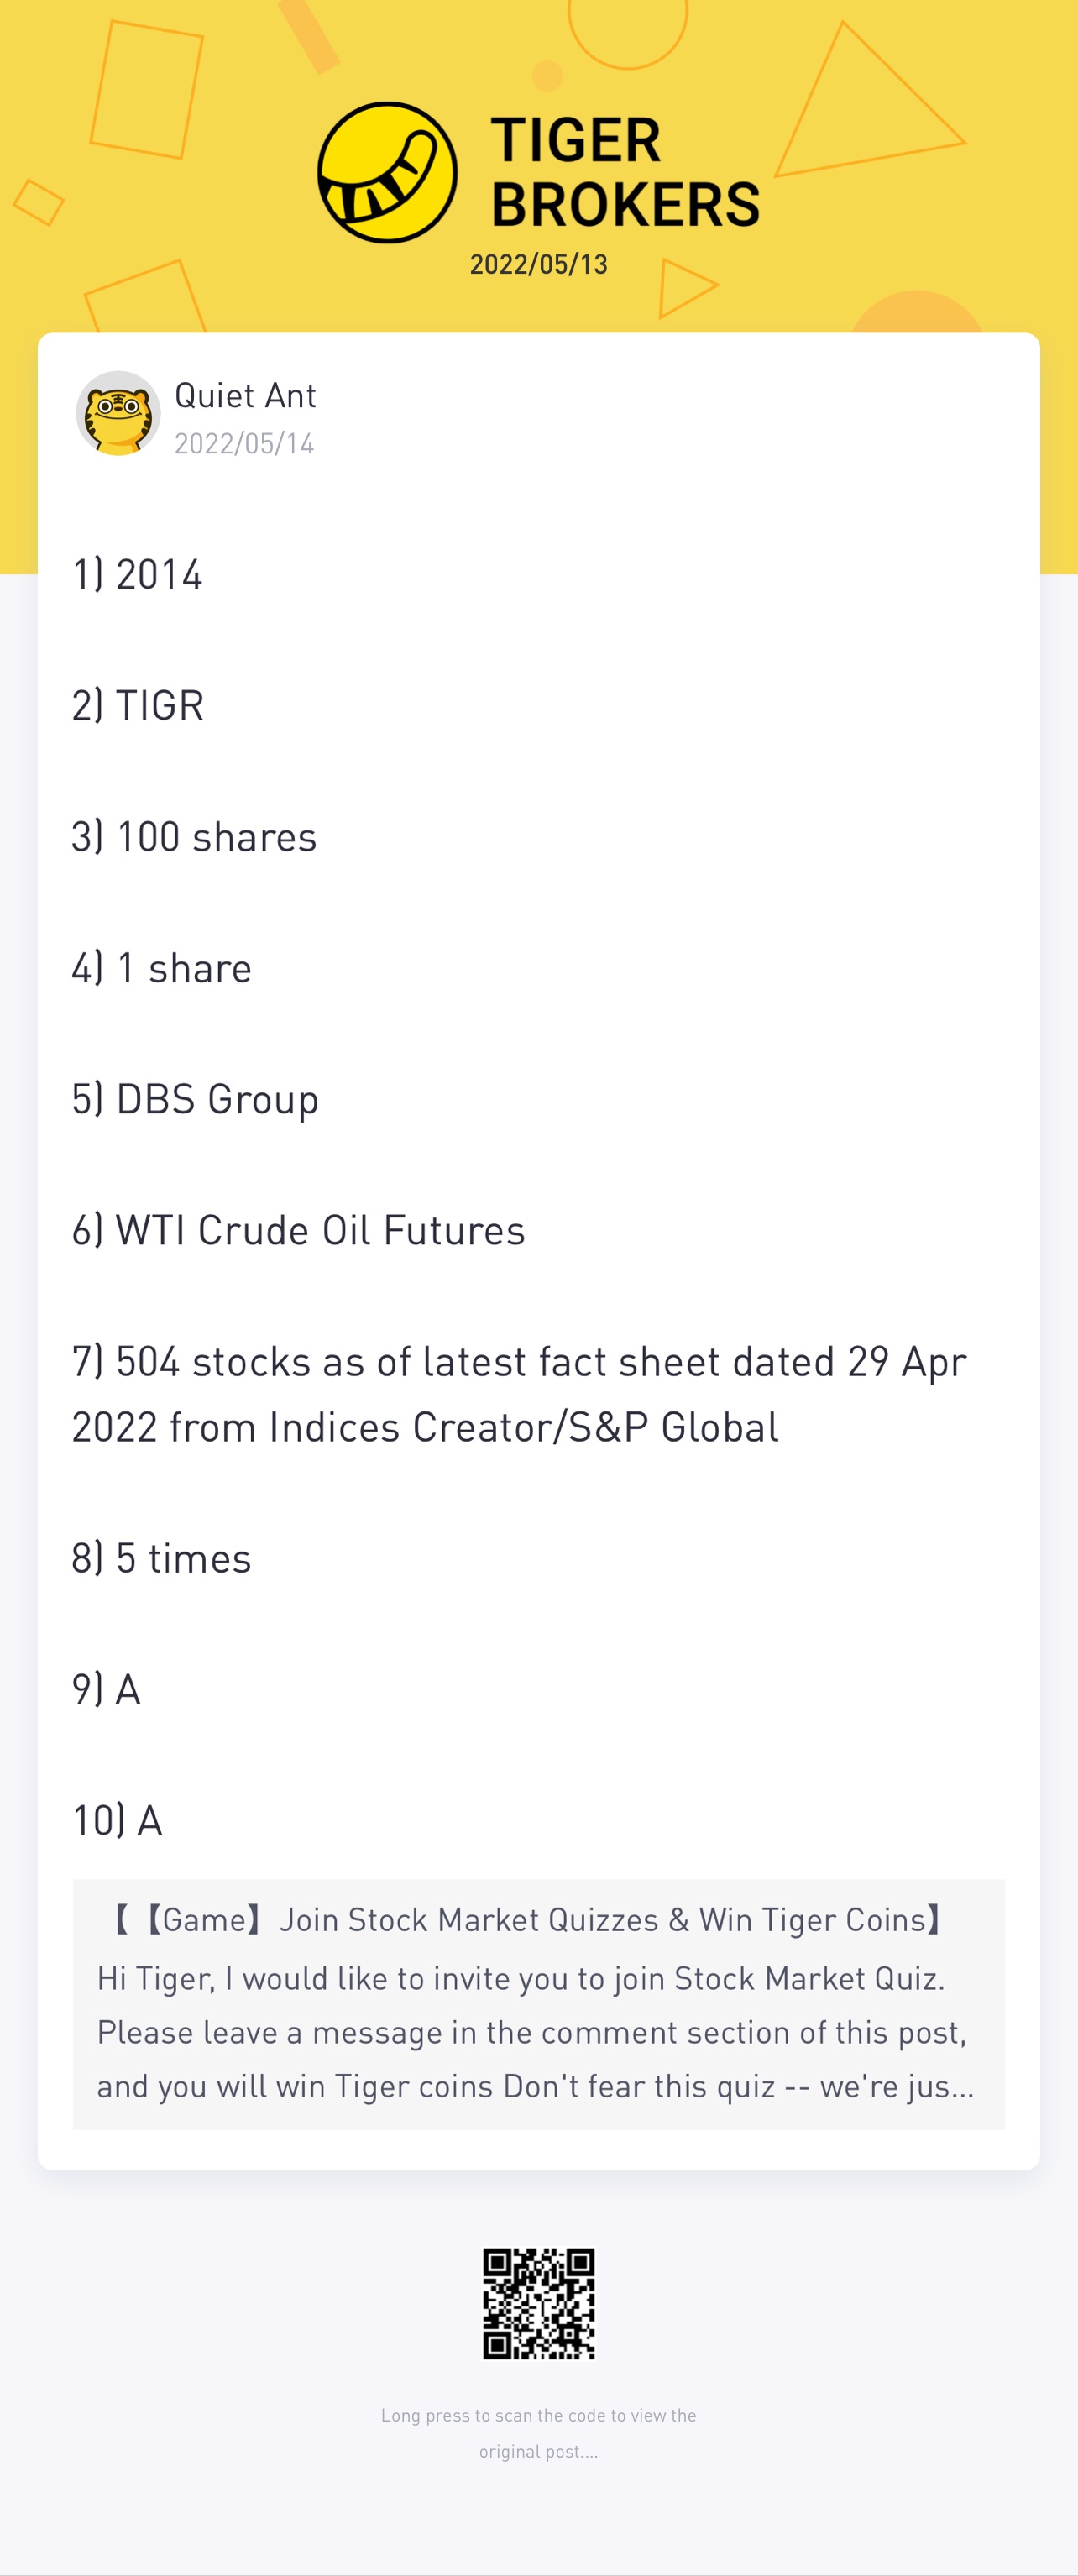Image resolution: width=1078 pixels, height=2576 pixels.
Task: Click the post date 2022/05/14
Action: [244, 443]
